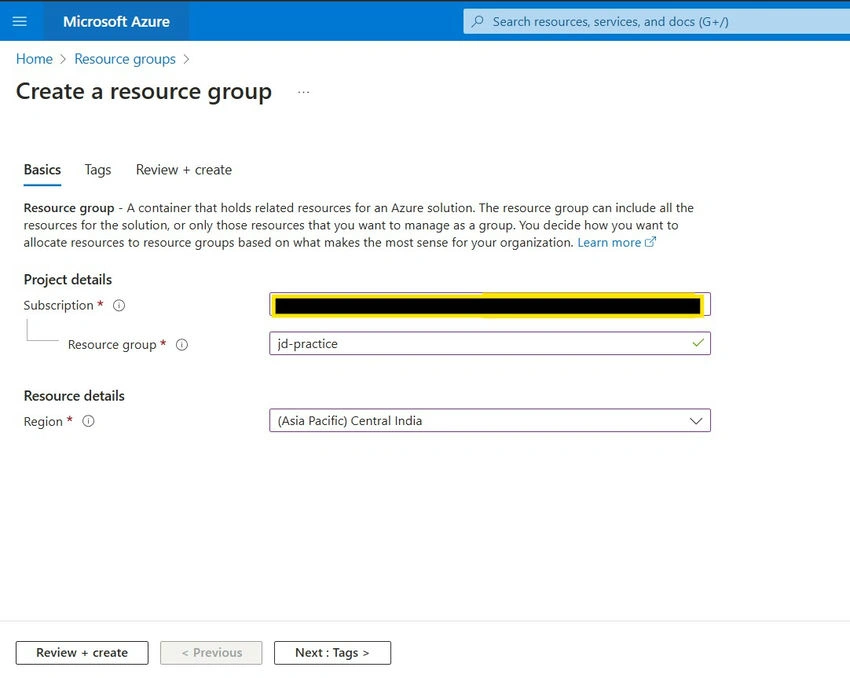
Task: Click the search magnifier icon
Action: [x=478, y=21]
